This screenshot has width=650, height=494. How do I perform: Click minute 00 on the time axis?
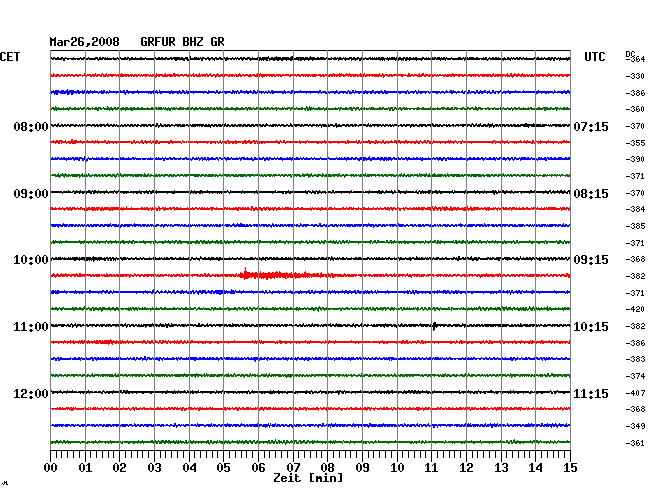51,468
